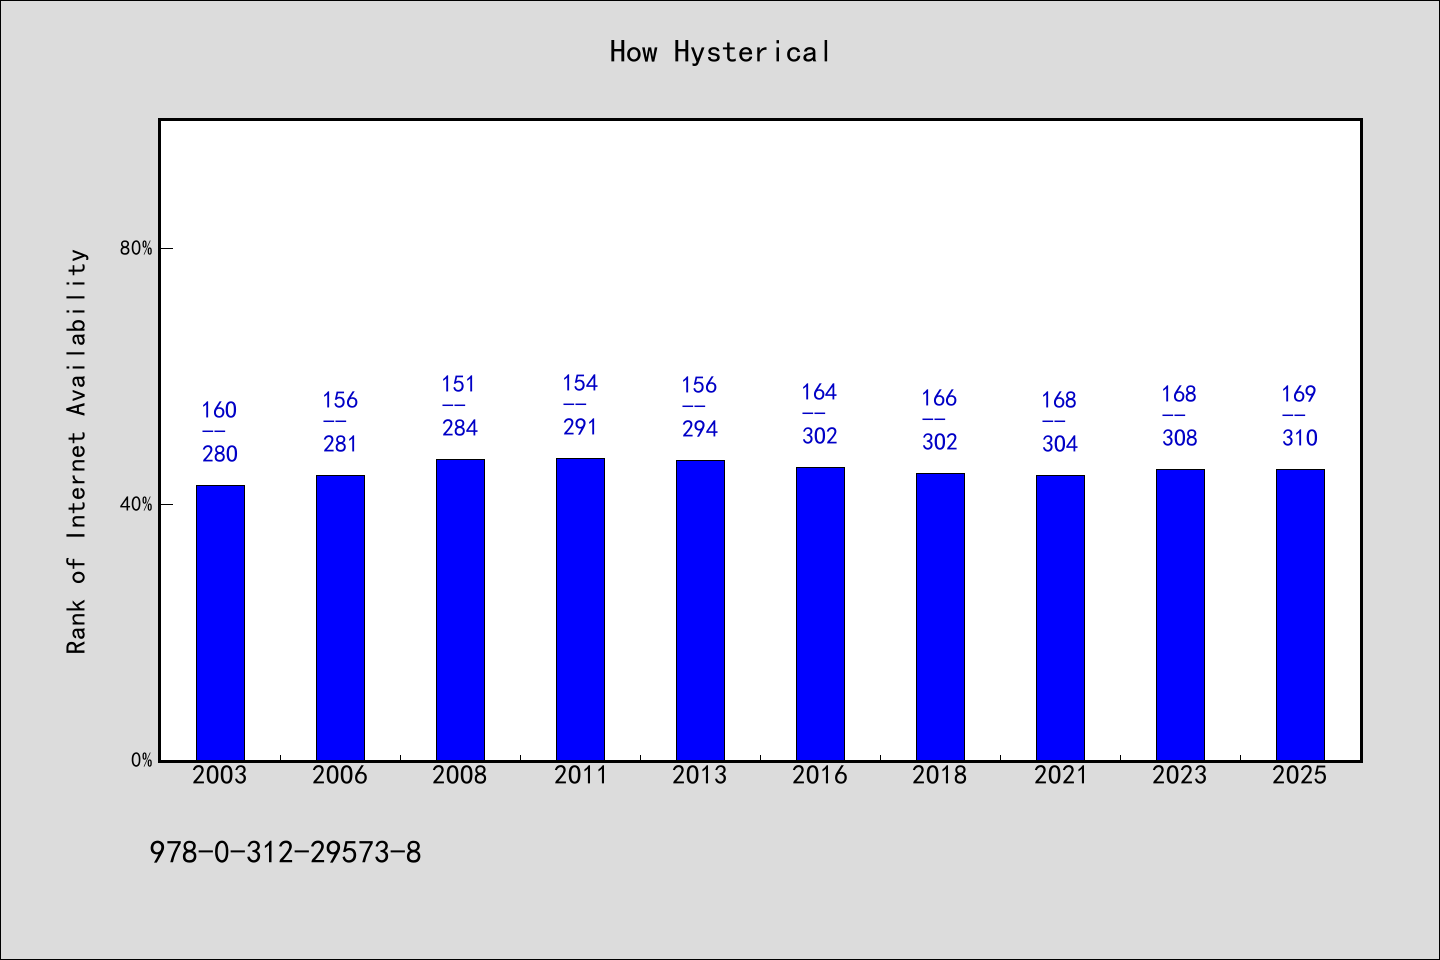Select the blue bar for 2023
The width and height of the screenshot is (1440, 960).
coord(1180,615)
